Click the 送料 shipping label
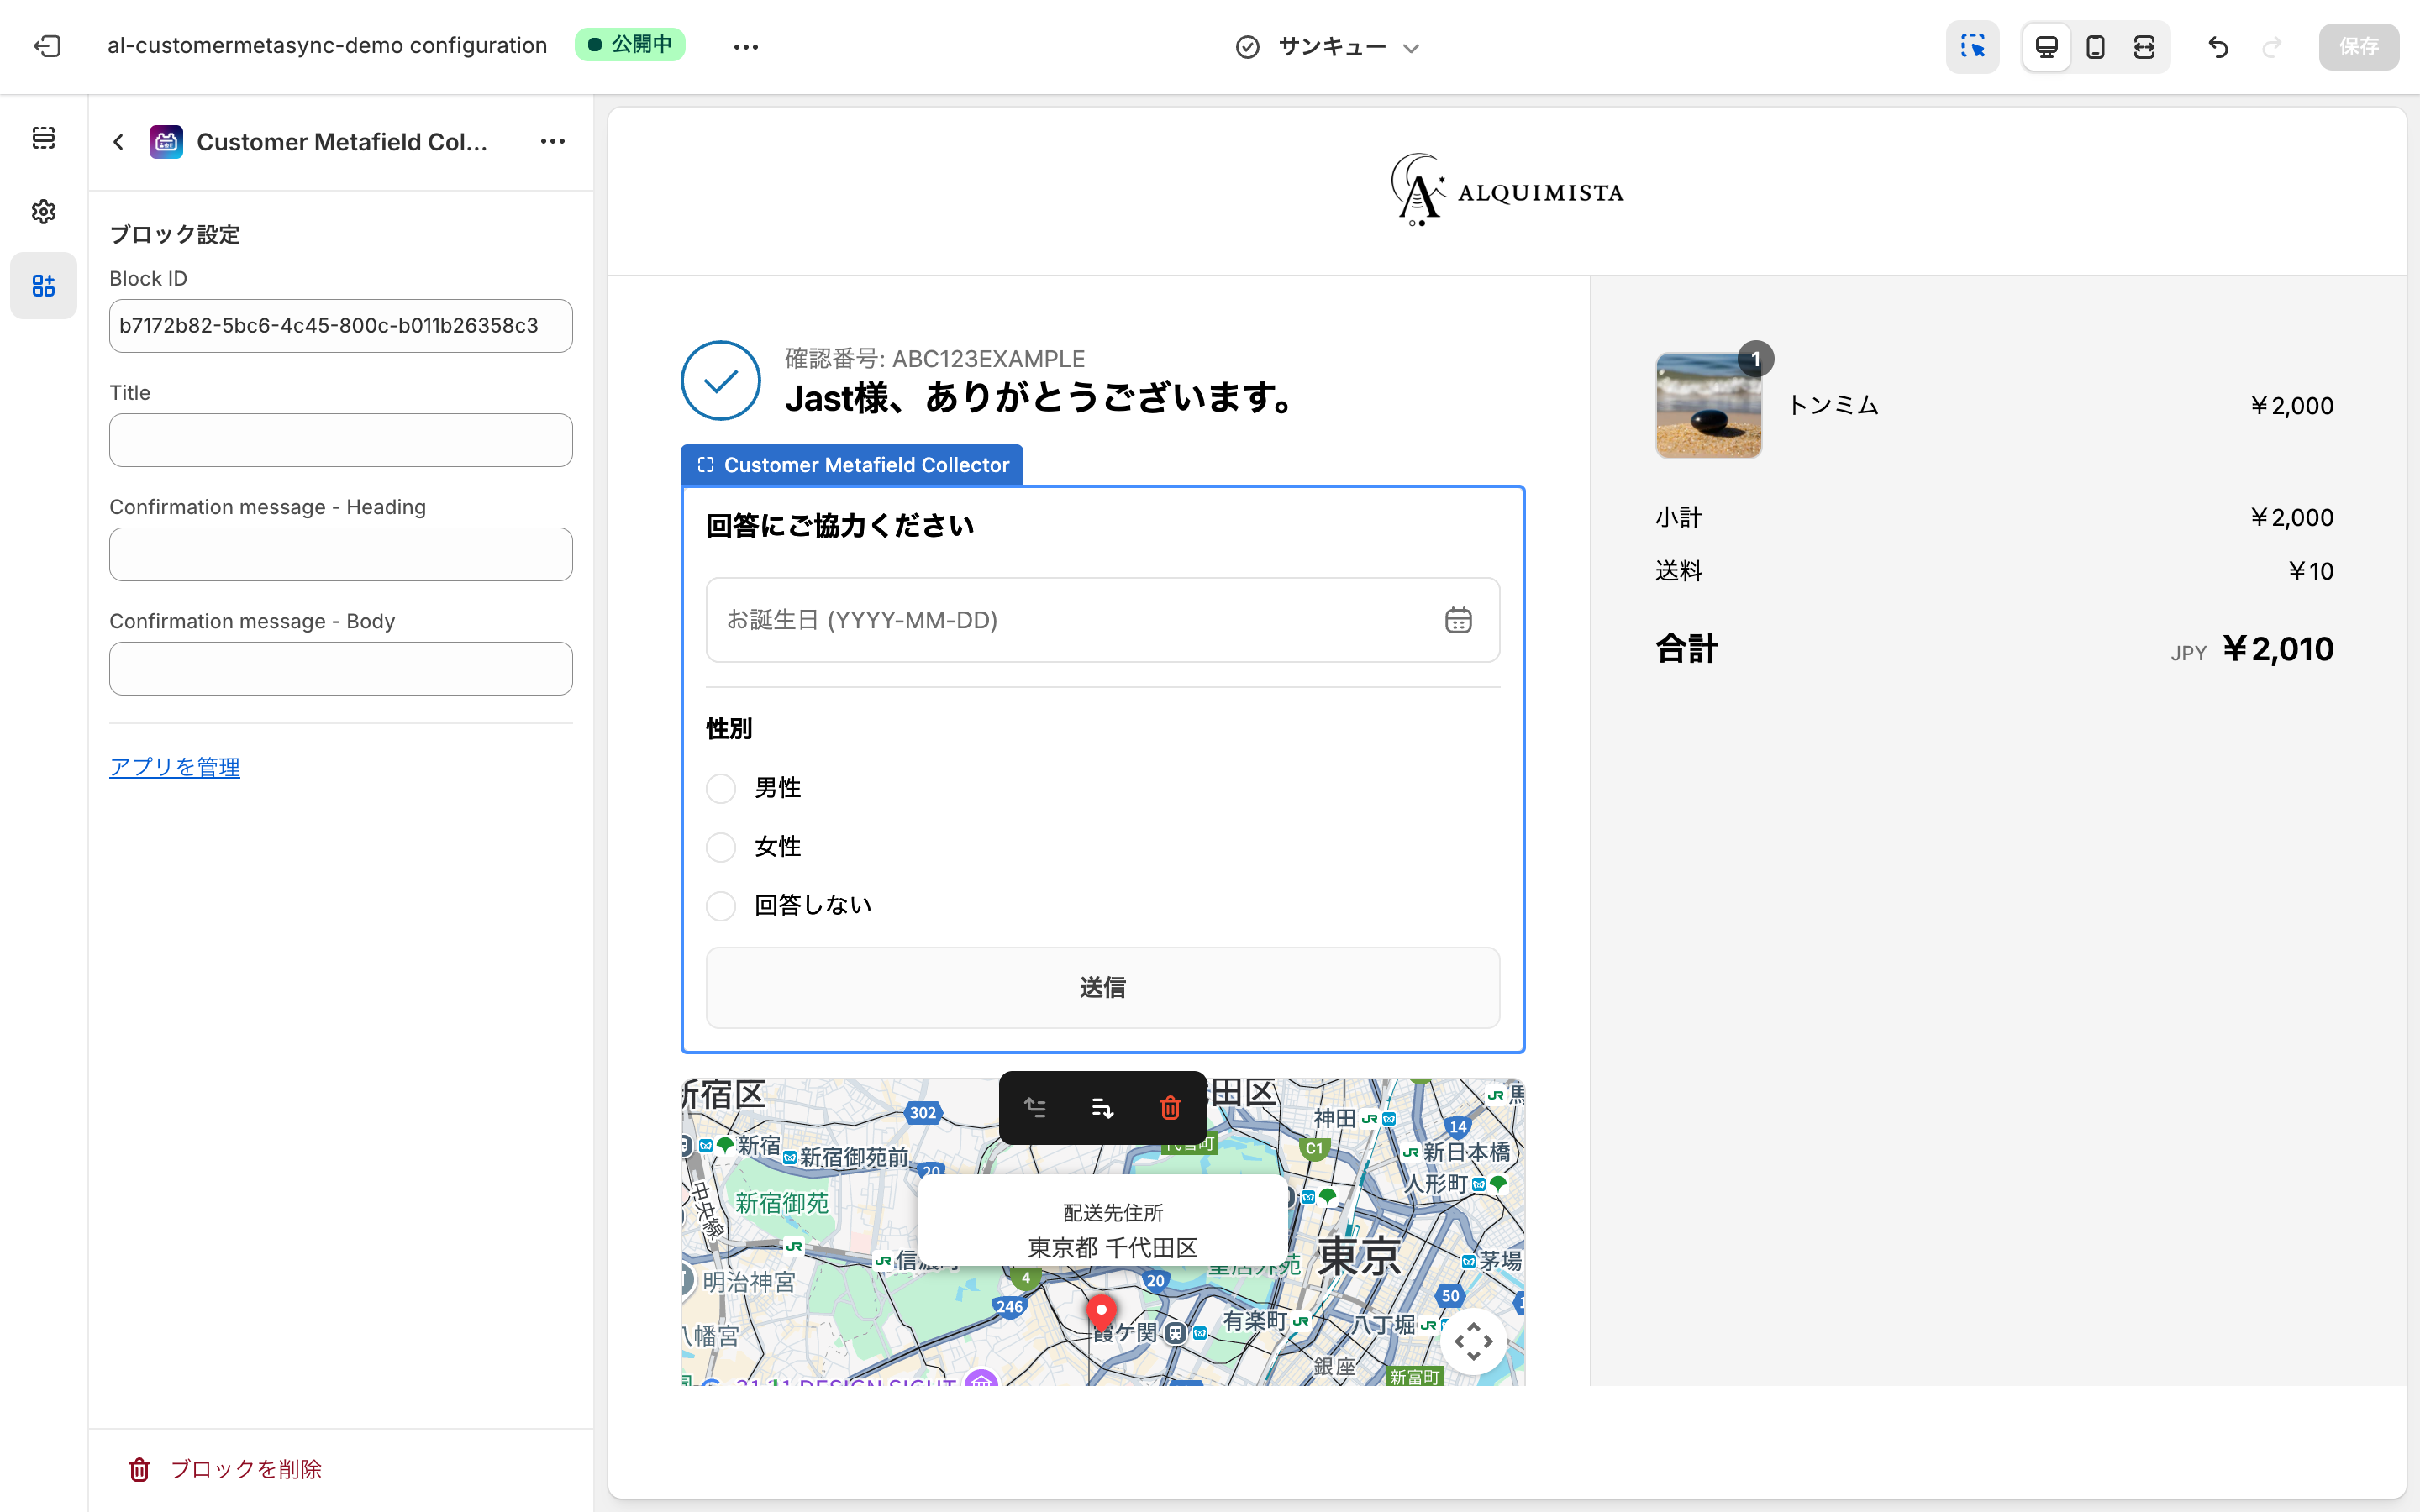2420x1512 pixels. [x=1678, y=571]
